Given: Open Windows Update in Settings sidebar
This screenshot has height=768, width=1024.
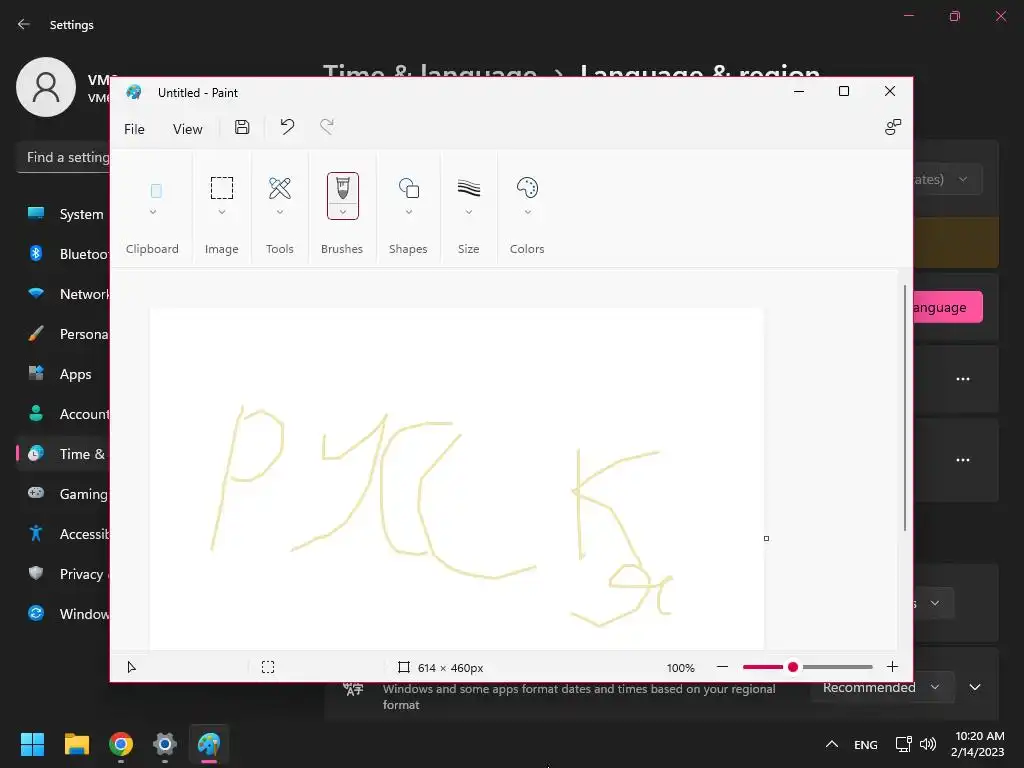Looking at the screenshot, I should pos(64,614).
